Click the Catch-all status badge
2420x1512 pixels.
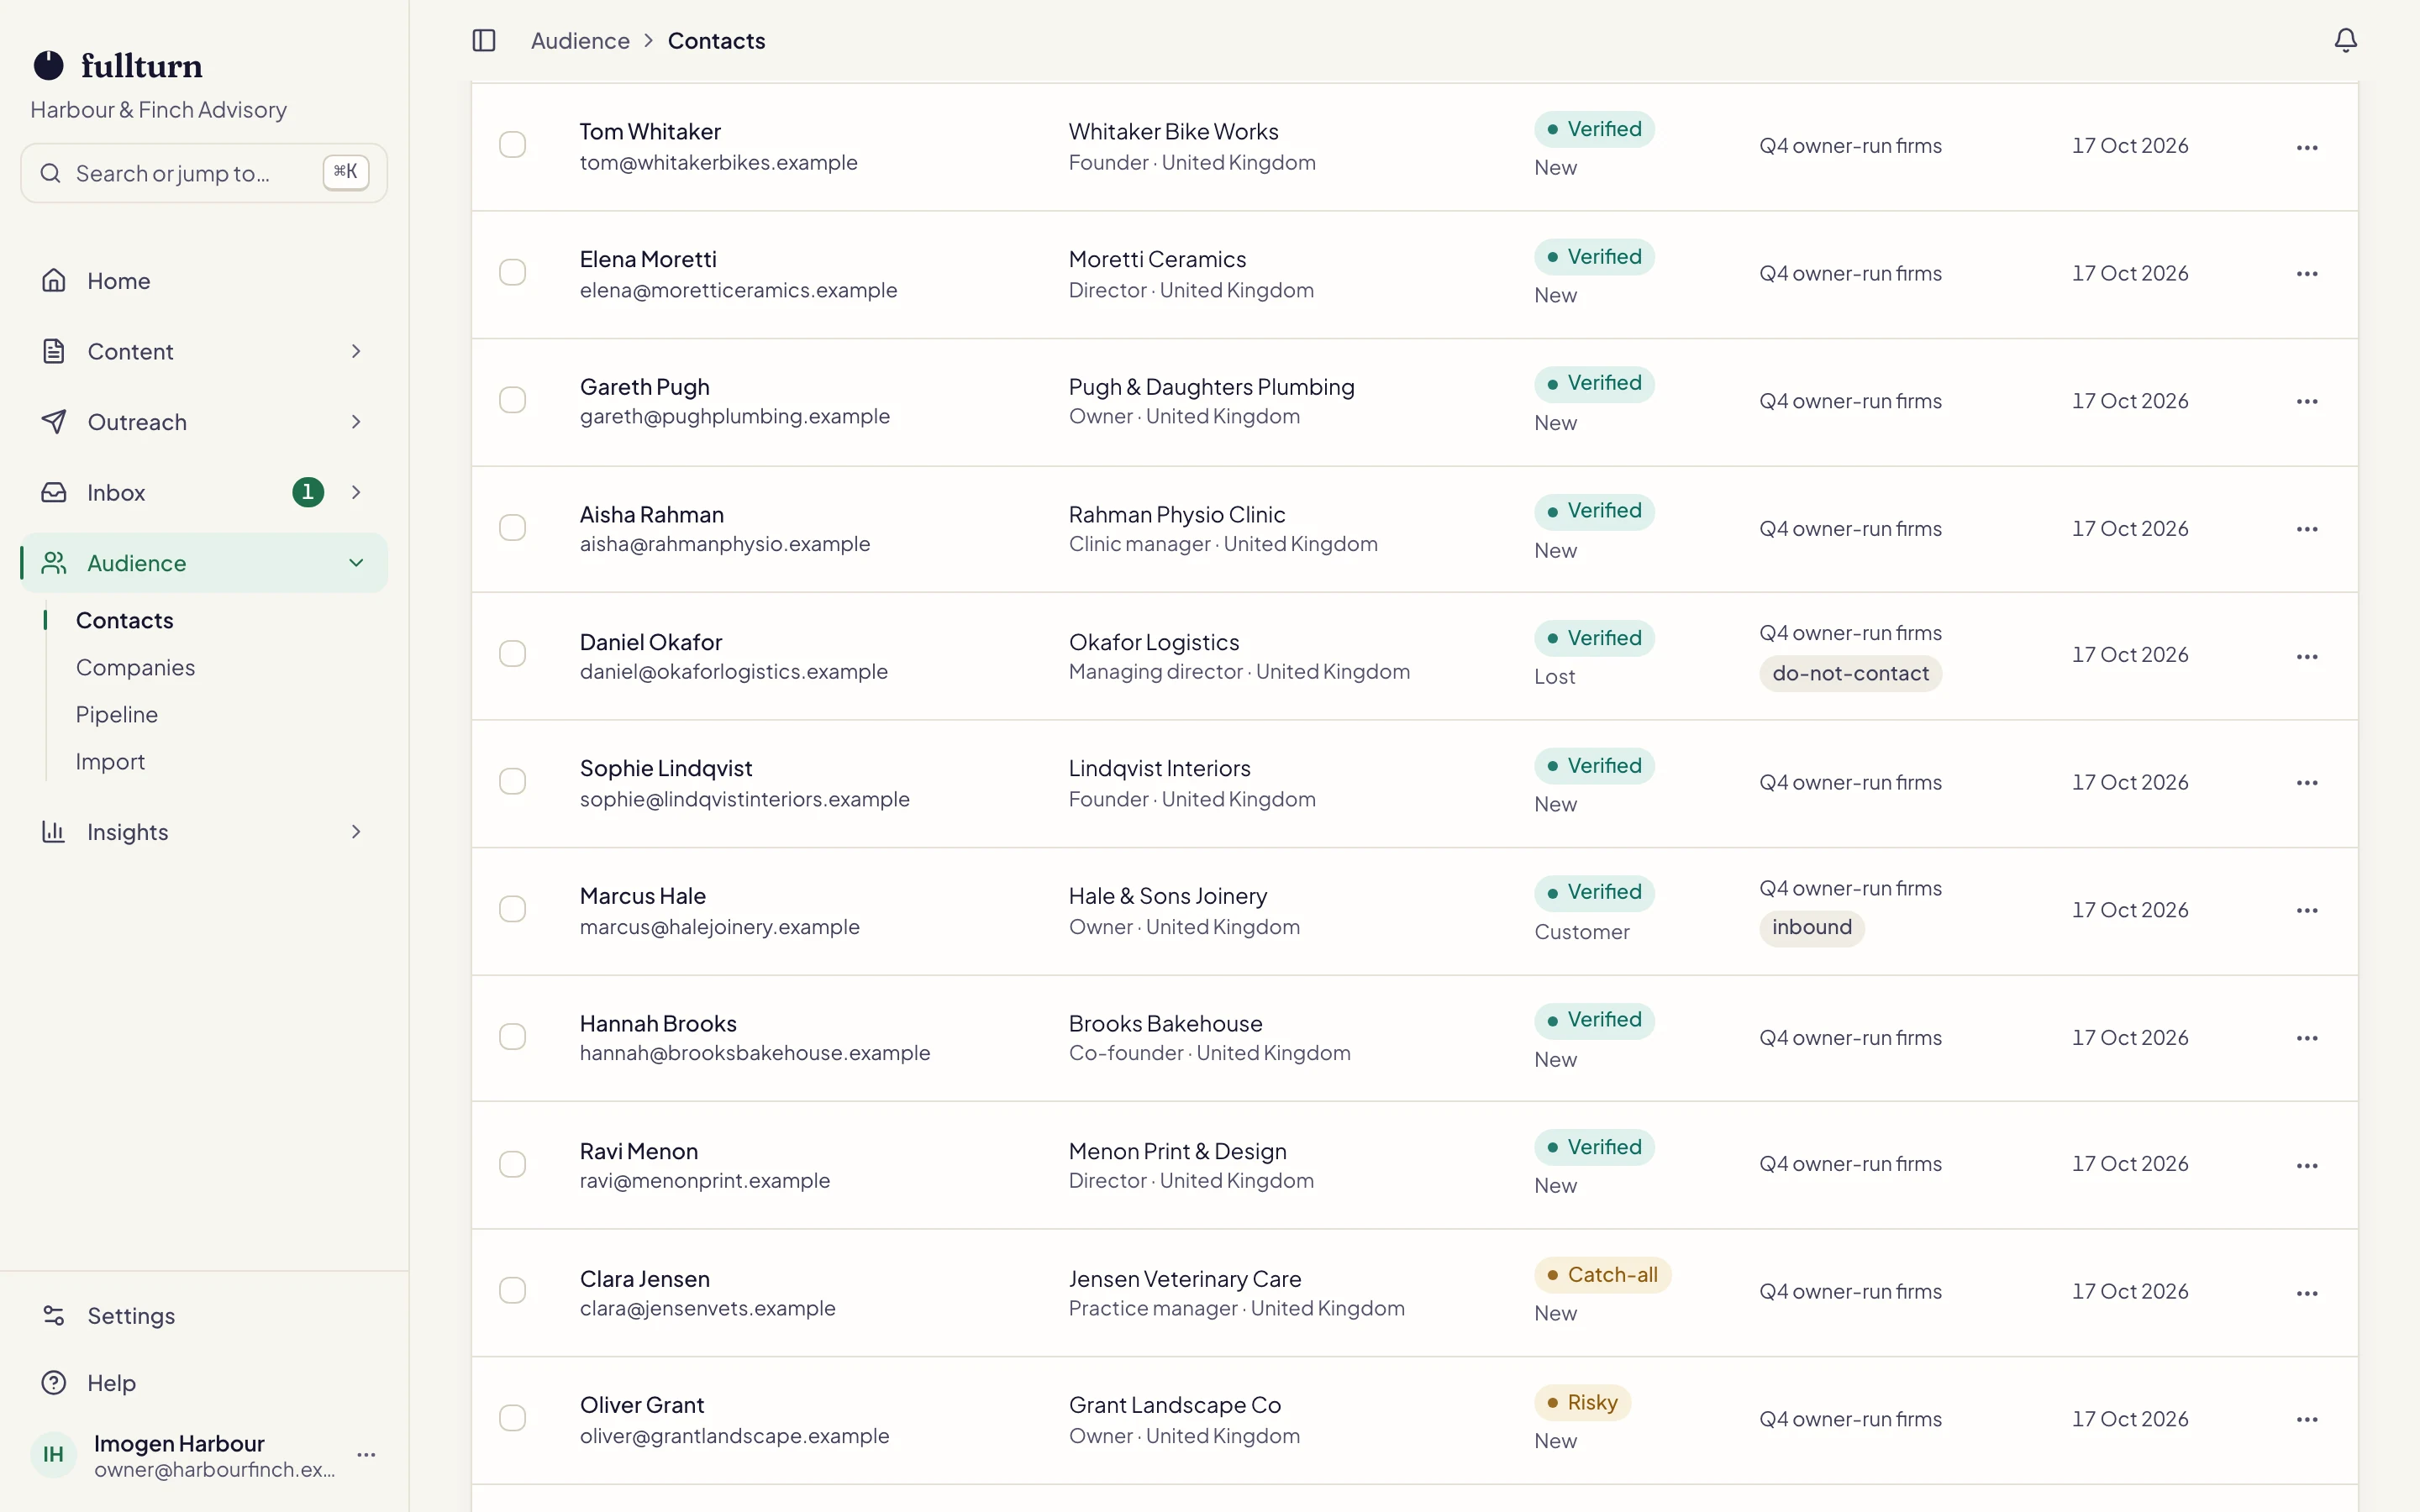point(1603,1275)
